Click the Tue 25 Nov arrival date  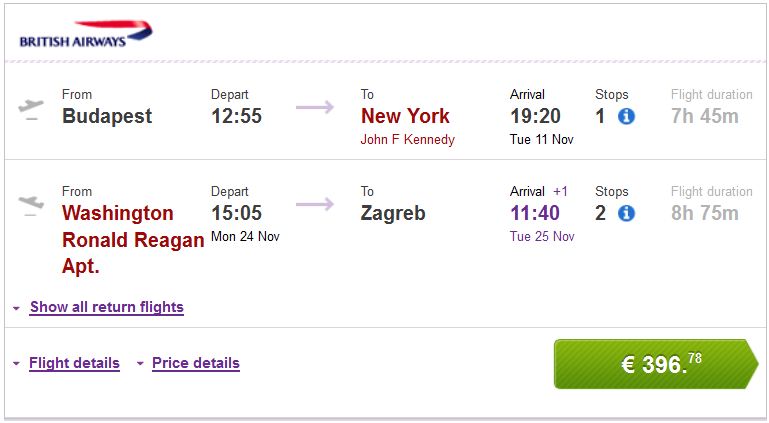[x=542, y=237]
